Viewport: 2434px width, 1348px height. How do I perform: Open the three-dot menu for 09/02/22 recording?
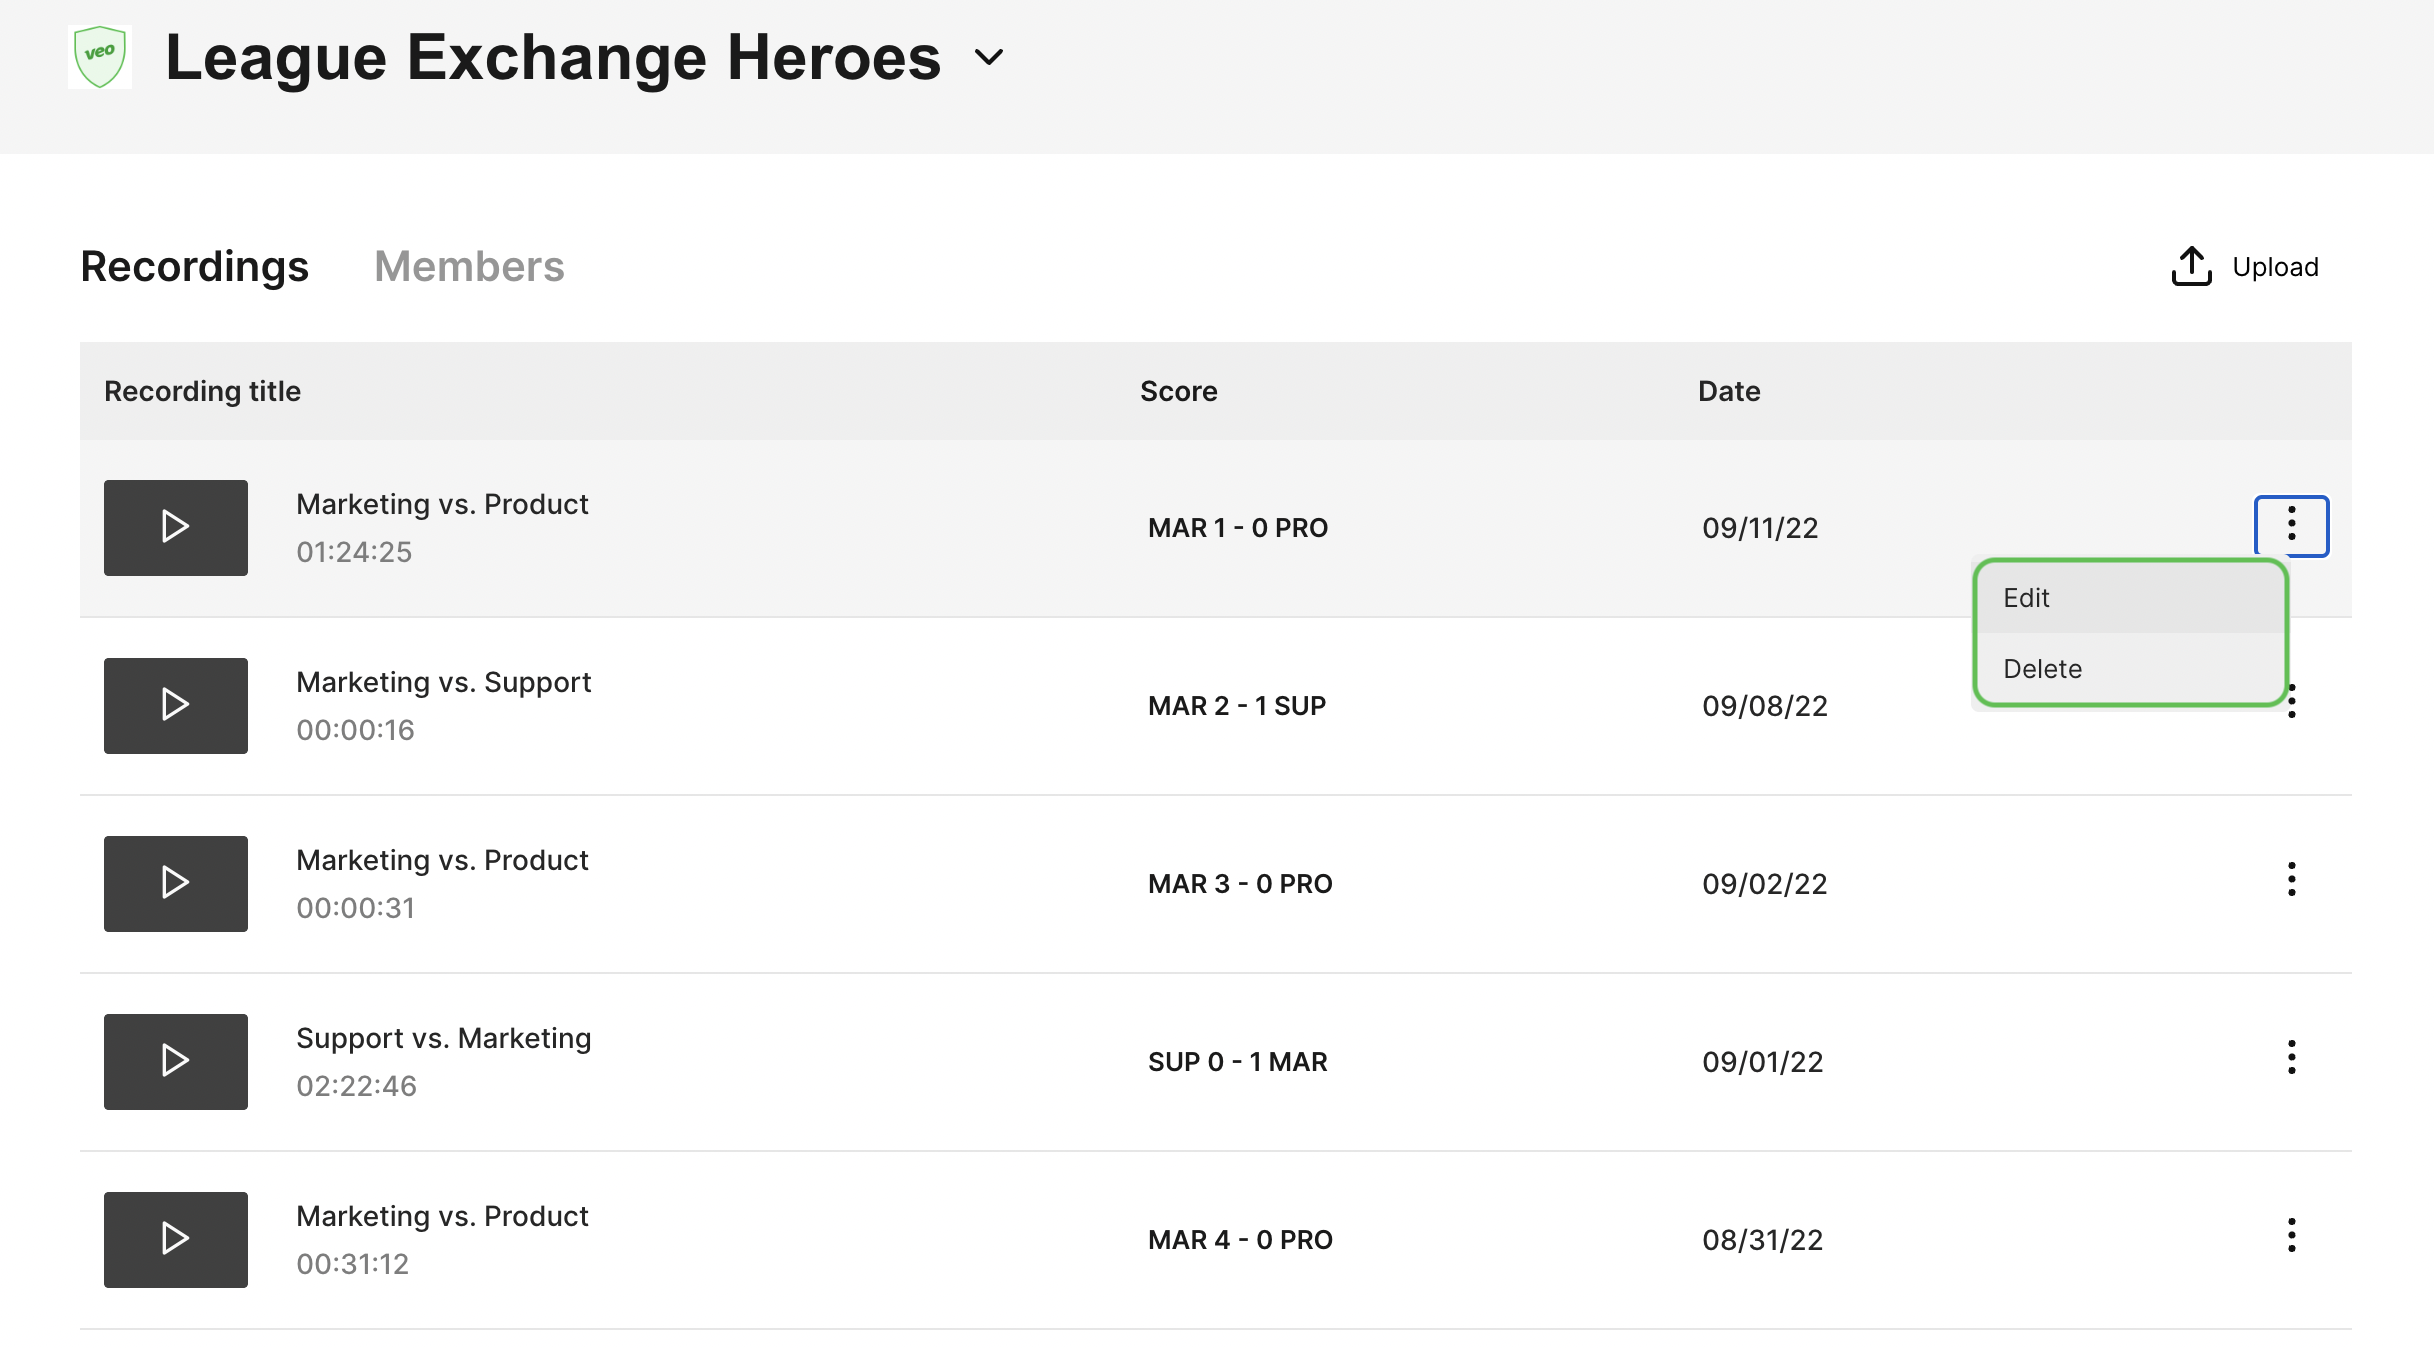(2291, 881)
